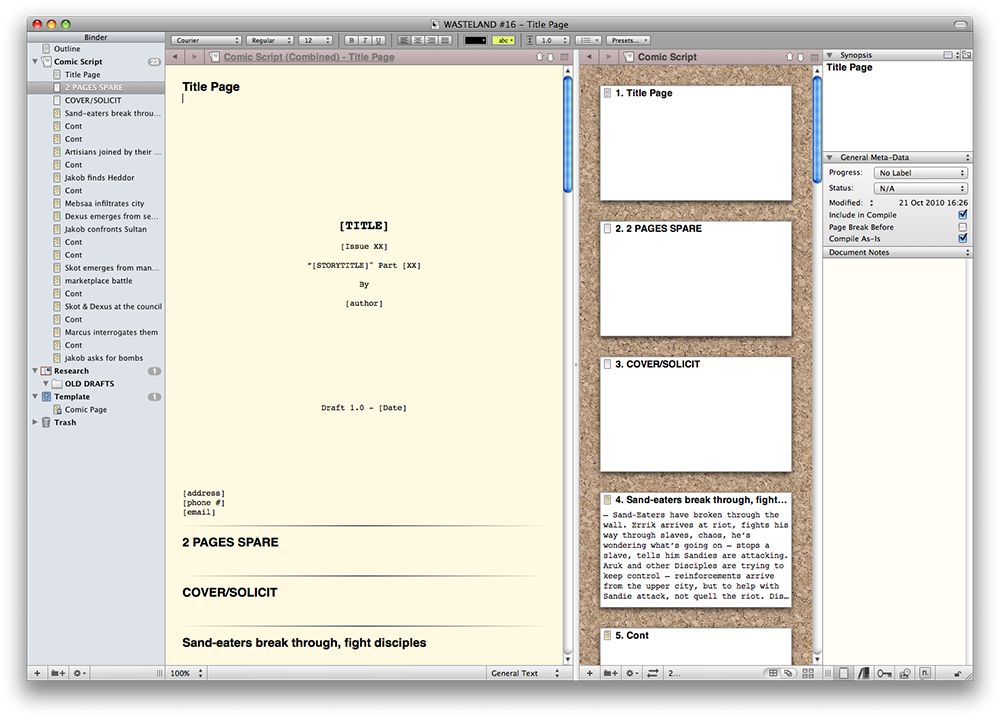This screenshot has height=718, width=1000.
Task: Open the Presets formatting menu
Action: [629, 40]
